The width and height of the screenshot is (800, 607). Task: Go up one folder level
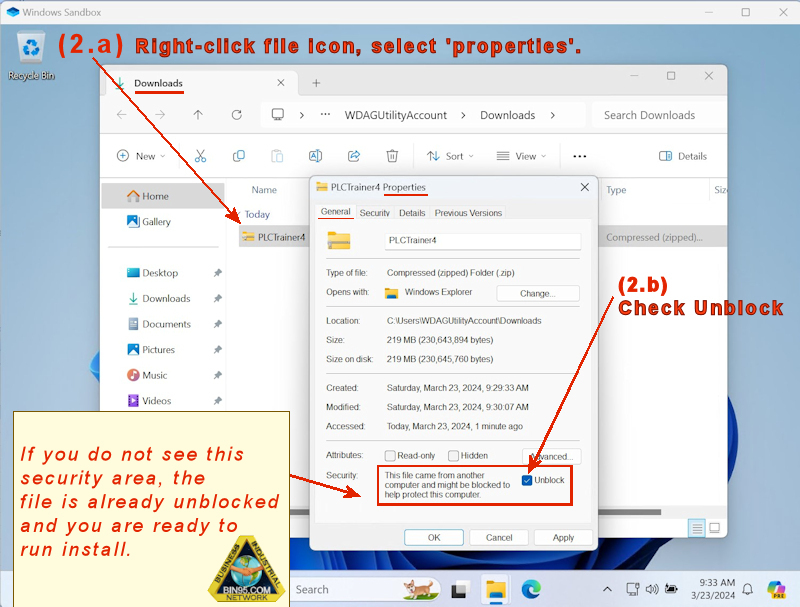pyautogui.click(x=198, y=115)
